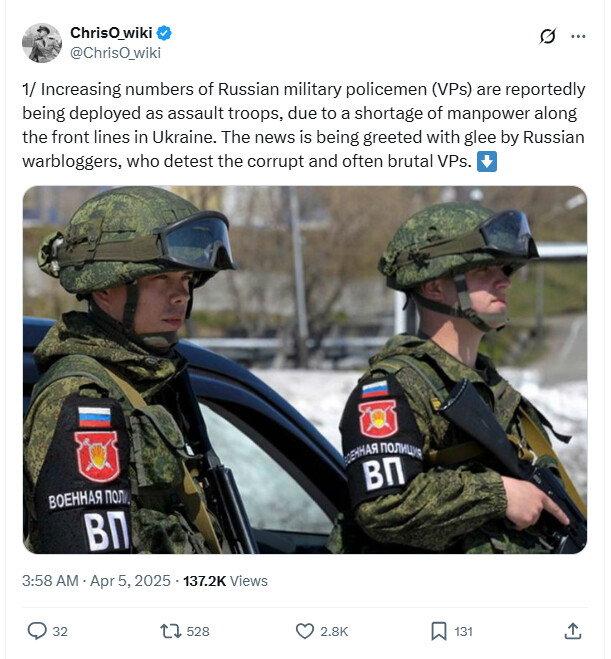Click the share upload arrow icon
The height and width of the screenshot is (659, 611).
click(x=573, y=631)
